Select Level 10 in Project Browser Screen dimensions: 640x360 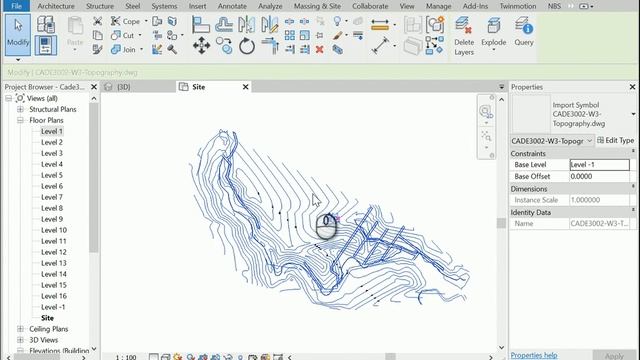pos(53,230)
